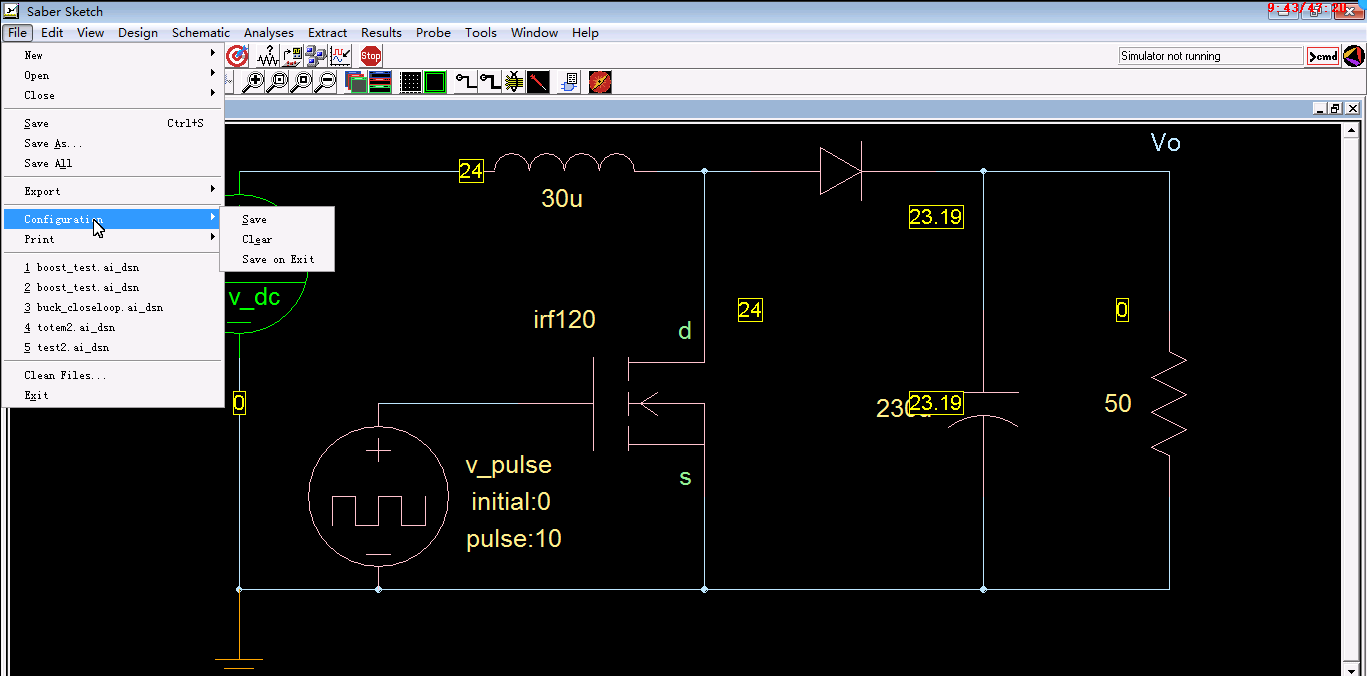This screenshot has width=1367, height=676.
Task: Click the waveform with question mark icon
Action: point(267,56)
